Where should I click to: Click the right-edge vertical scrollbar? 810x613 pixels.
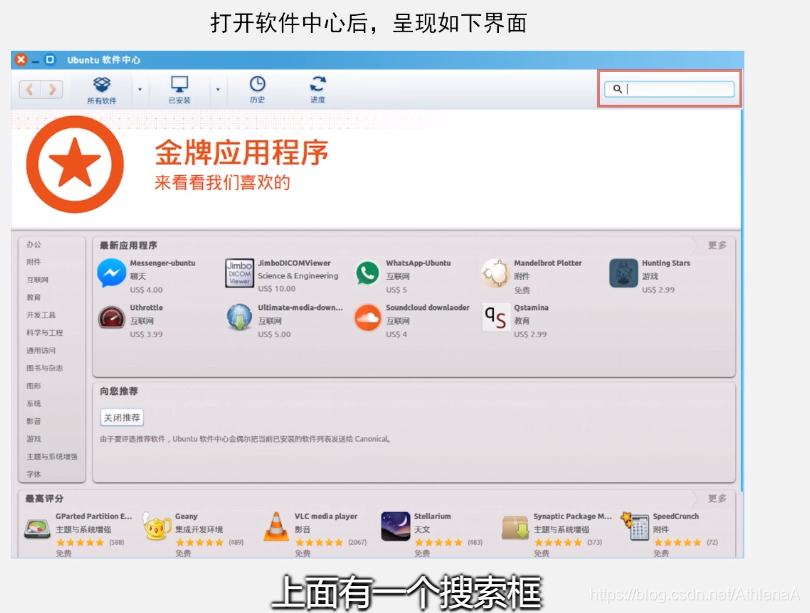point(742,300)
